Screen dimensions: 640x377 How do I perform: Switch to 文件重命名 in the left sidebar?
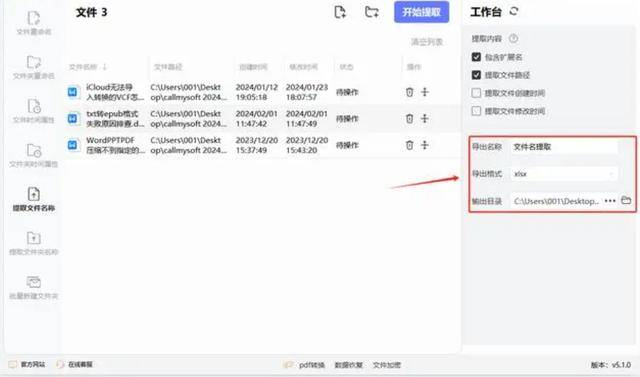(x=33, y=23)
